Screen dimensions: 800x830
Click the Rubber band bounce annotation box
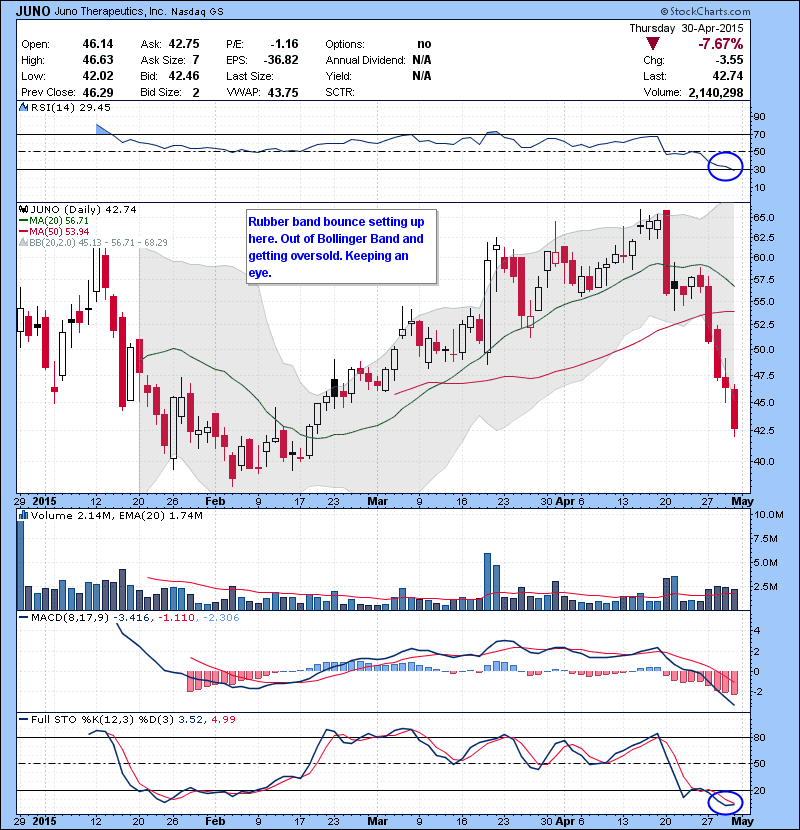click(x=341, y=247)
